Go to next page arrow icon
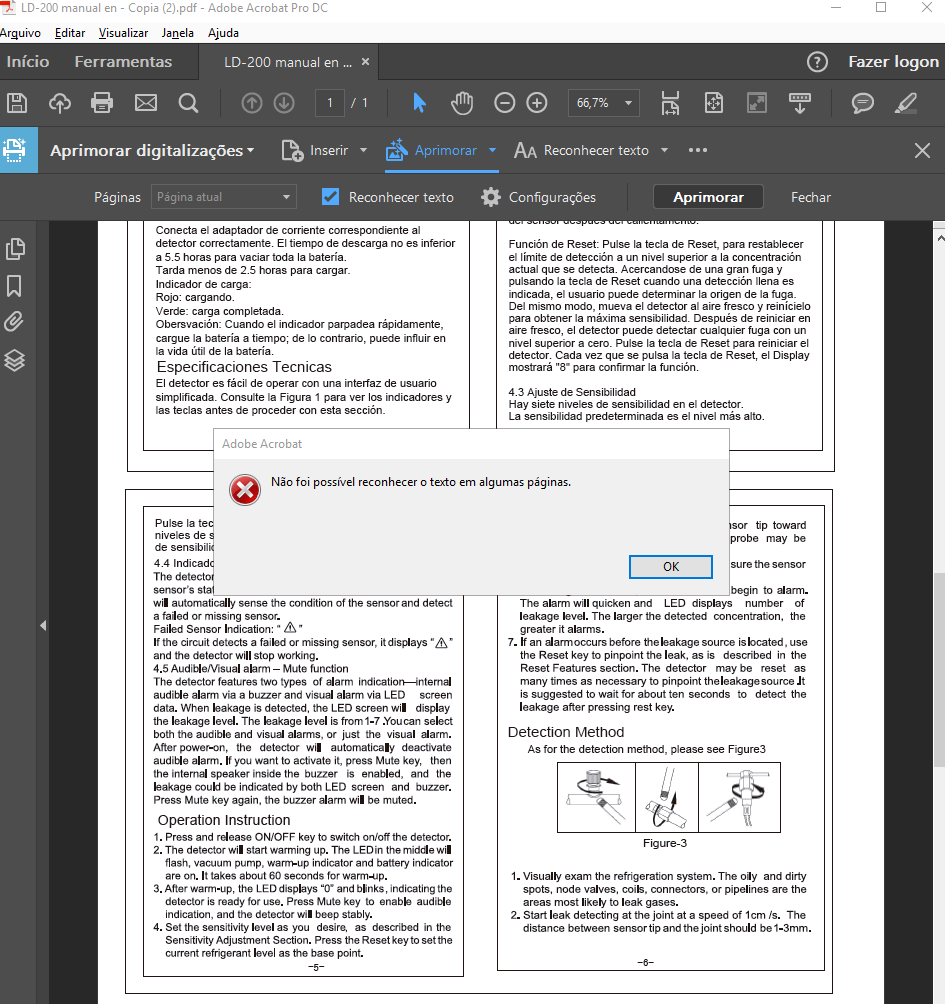This screenshot has height=1004, width=945. (x=284, y=103)
